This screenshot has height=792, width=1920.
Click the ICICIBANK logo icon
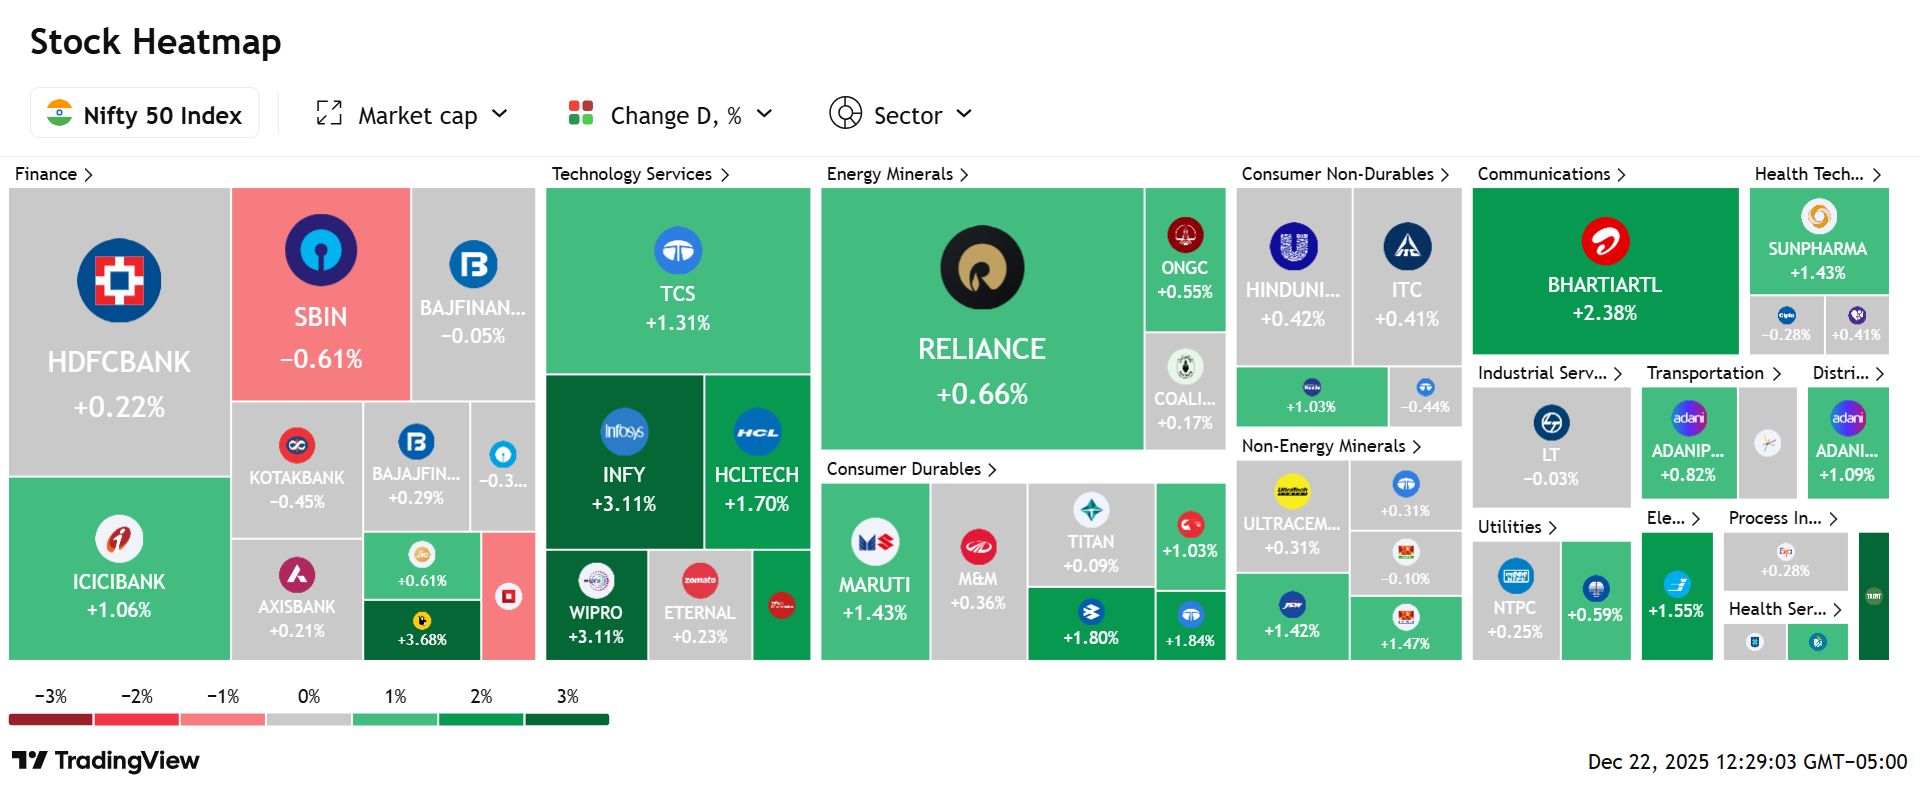[x=119, y=539]
